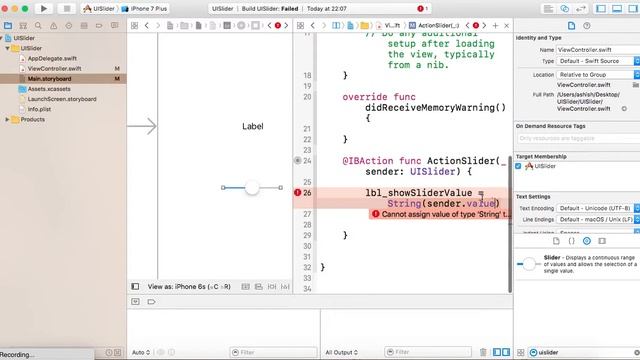640x360 pixels.
Task: Reveal file in Finder arrow next to Full Path
Action: 624,109
